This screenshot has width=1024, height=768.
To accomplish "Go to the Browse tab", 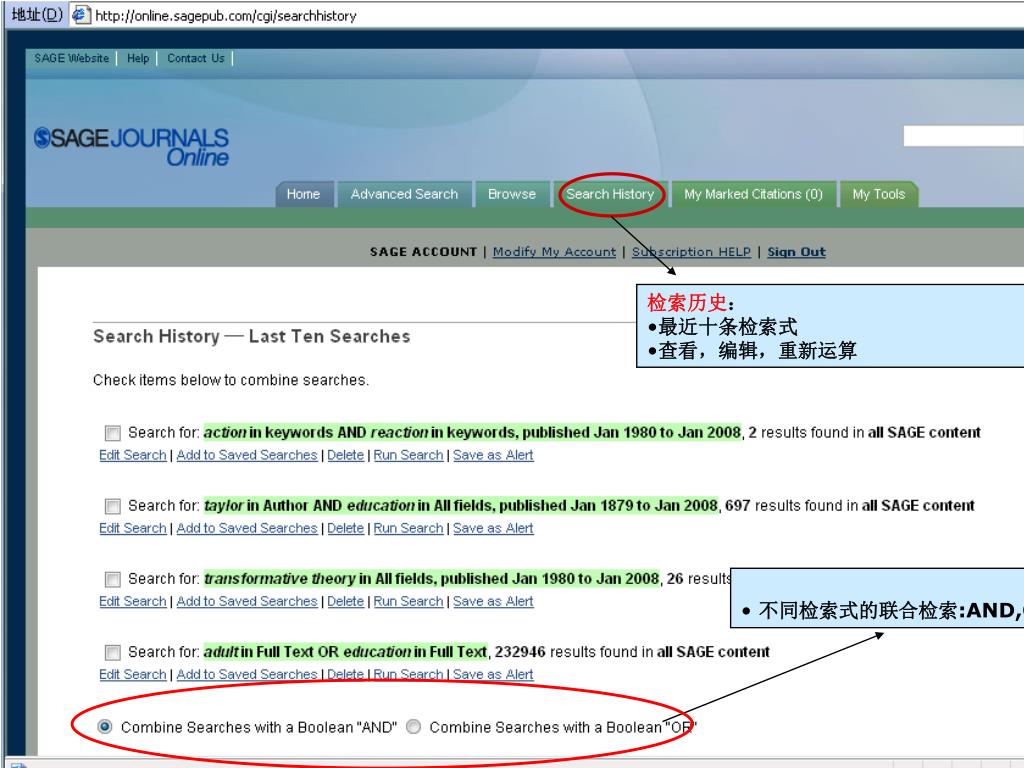I will [x=511, y=194].
